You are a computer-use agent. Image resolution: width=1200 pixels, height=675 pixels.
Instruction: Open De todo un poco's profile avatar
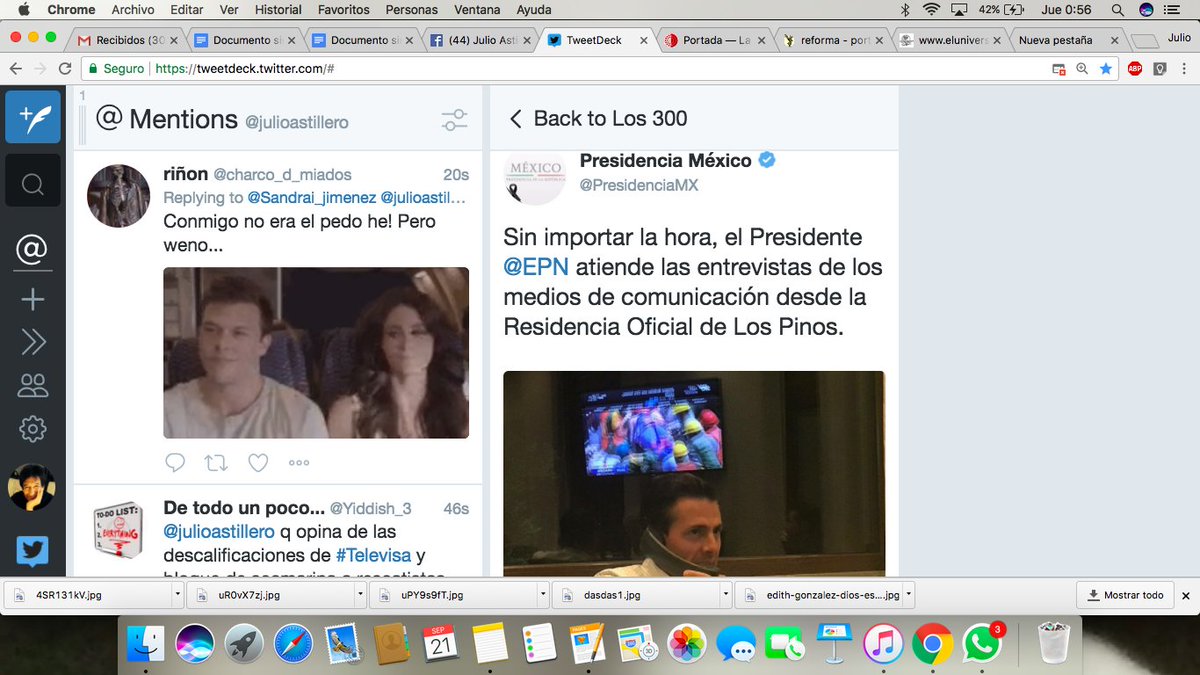pyautogui.click(x=119, y=529)
